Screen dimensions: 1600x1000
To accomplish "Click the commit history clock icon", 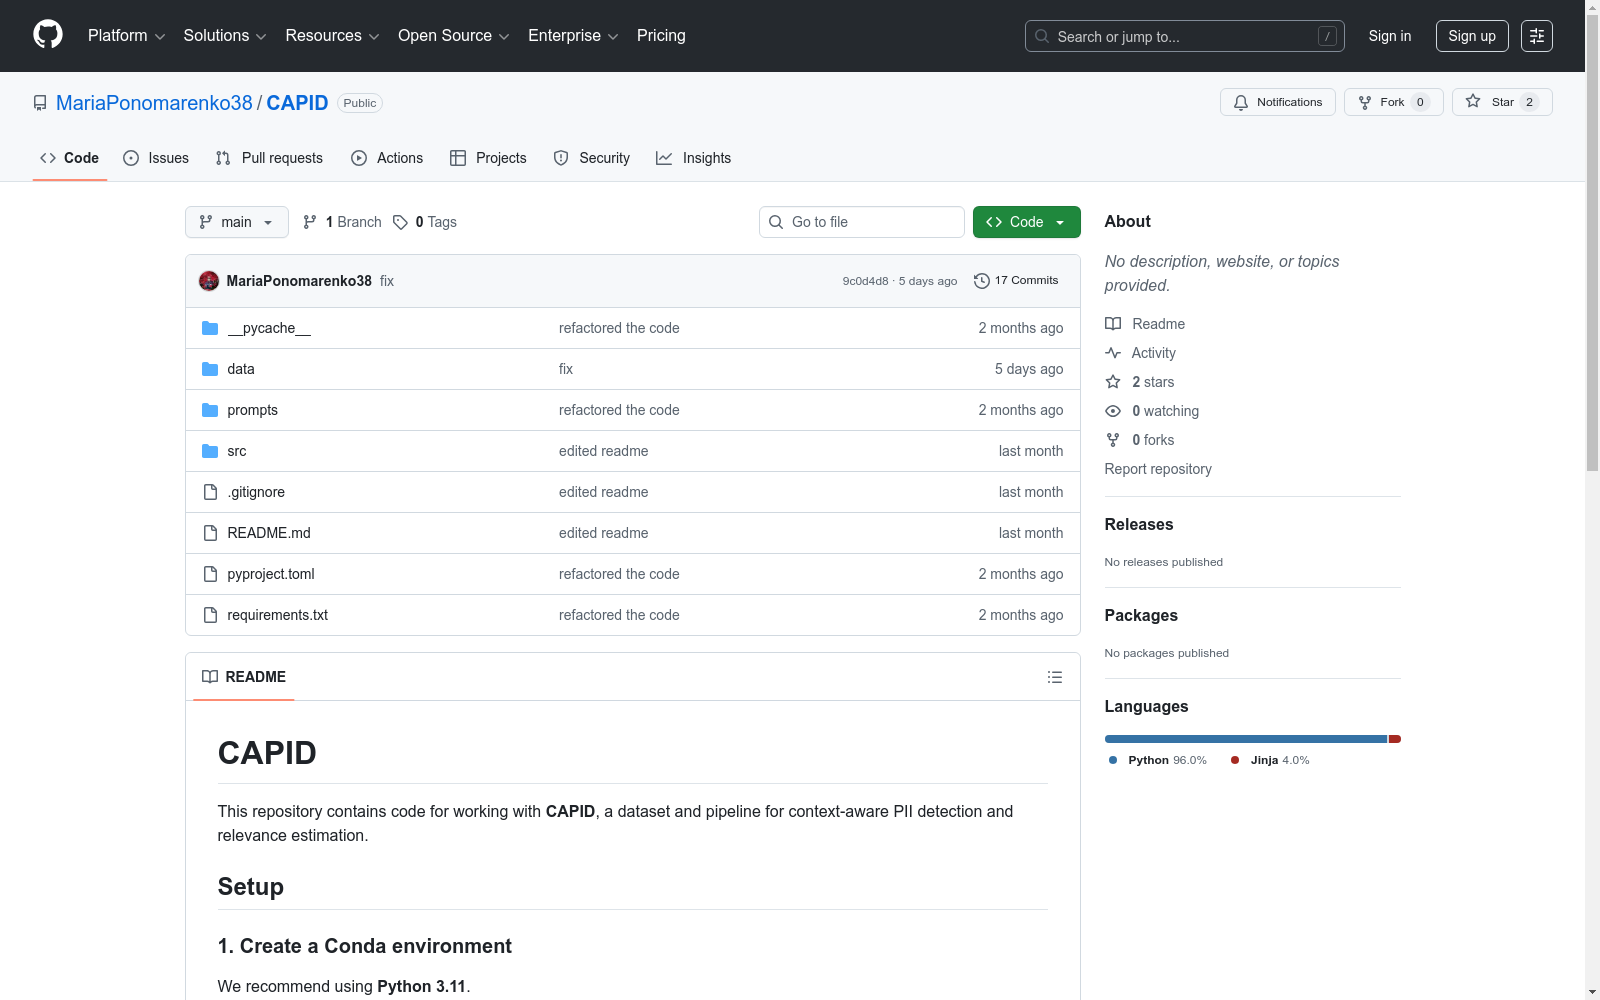I will pyautogui.click(x=982, y=281).
